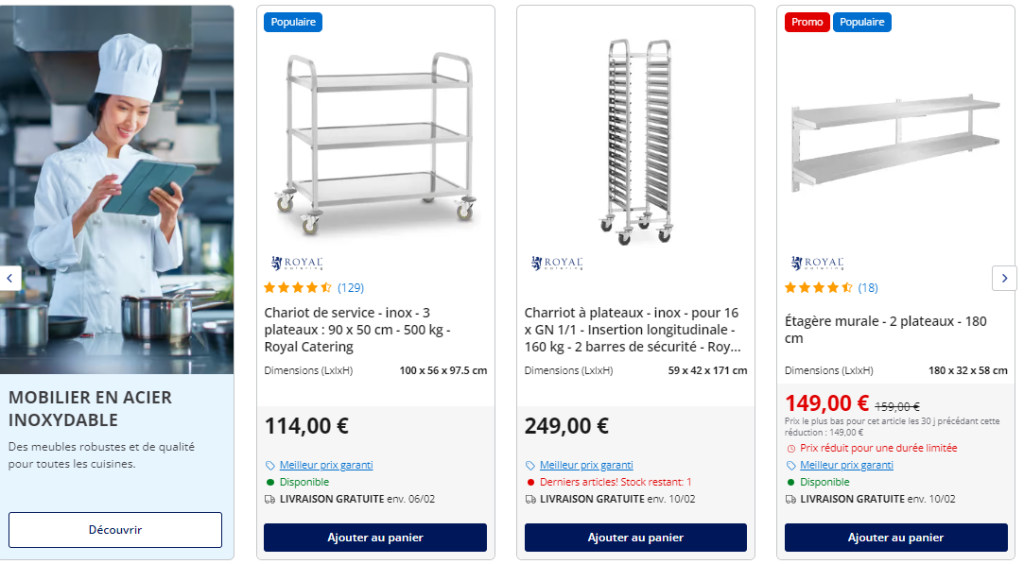This screenshot has height=564, width=1024.
Task: Click the right carousel arrow
Action: (1004, 278)
